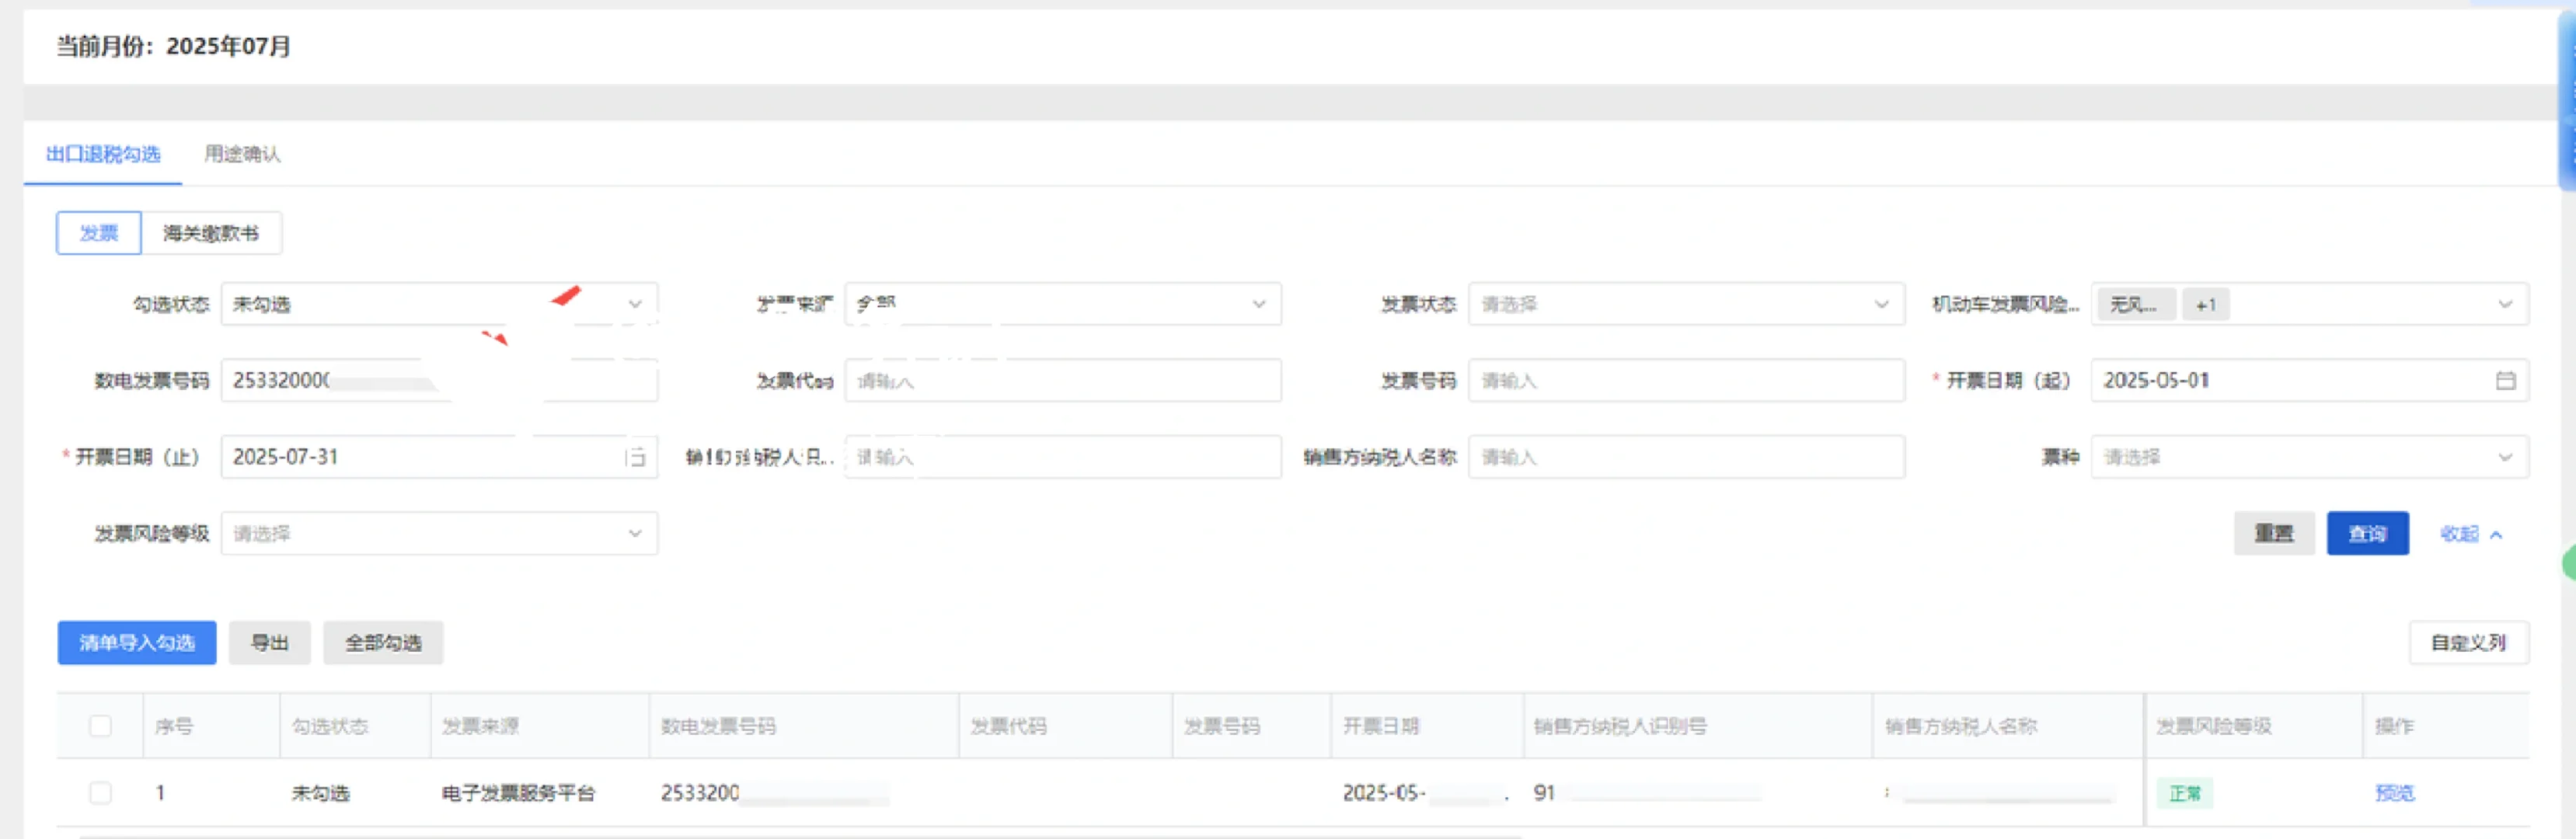2576x839 pixels.
Task: Check the checkbox for invoice row 1
Action: (100, 793)
